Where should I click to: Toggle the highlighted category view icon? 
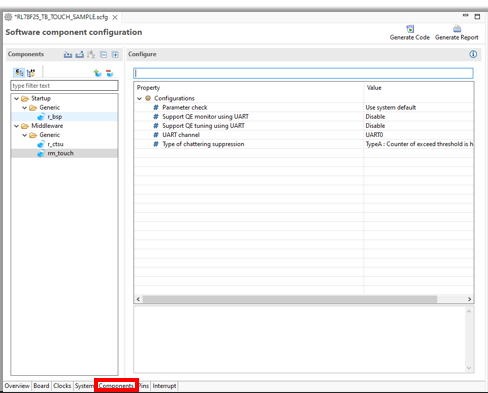pos(19,72)
